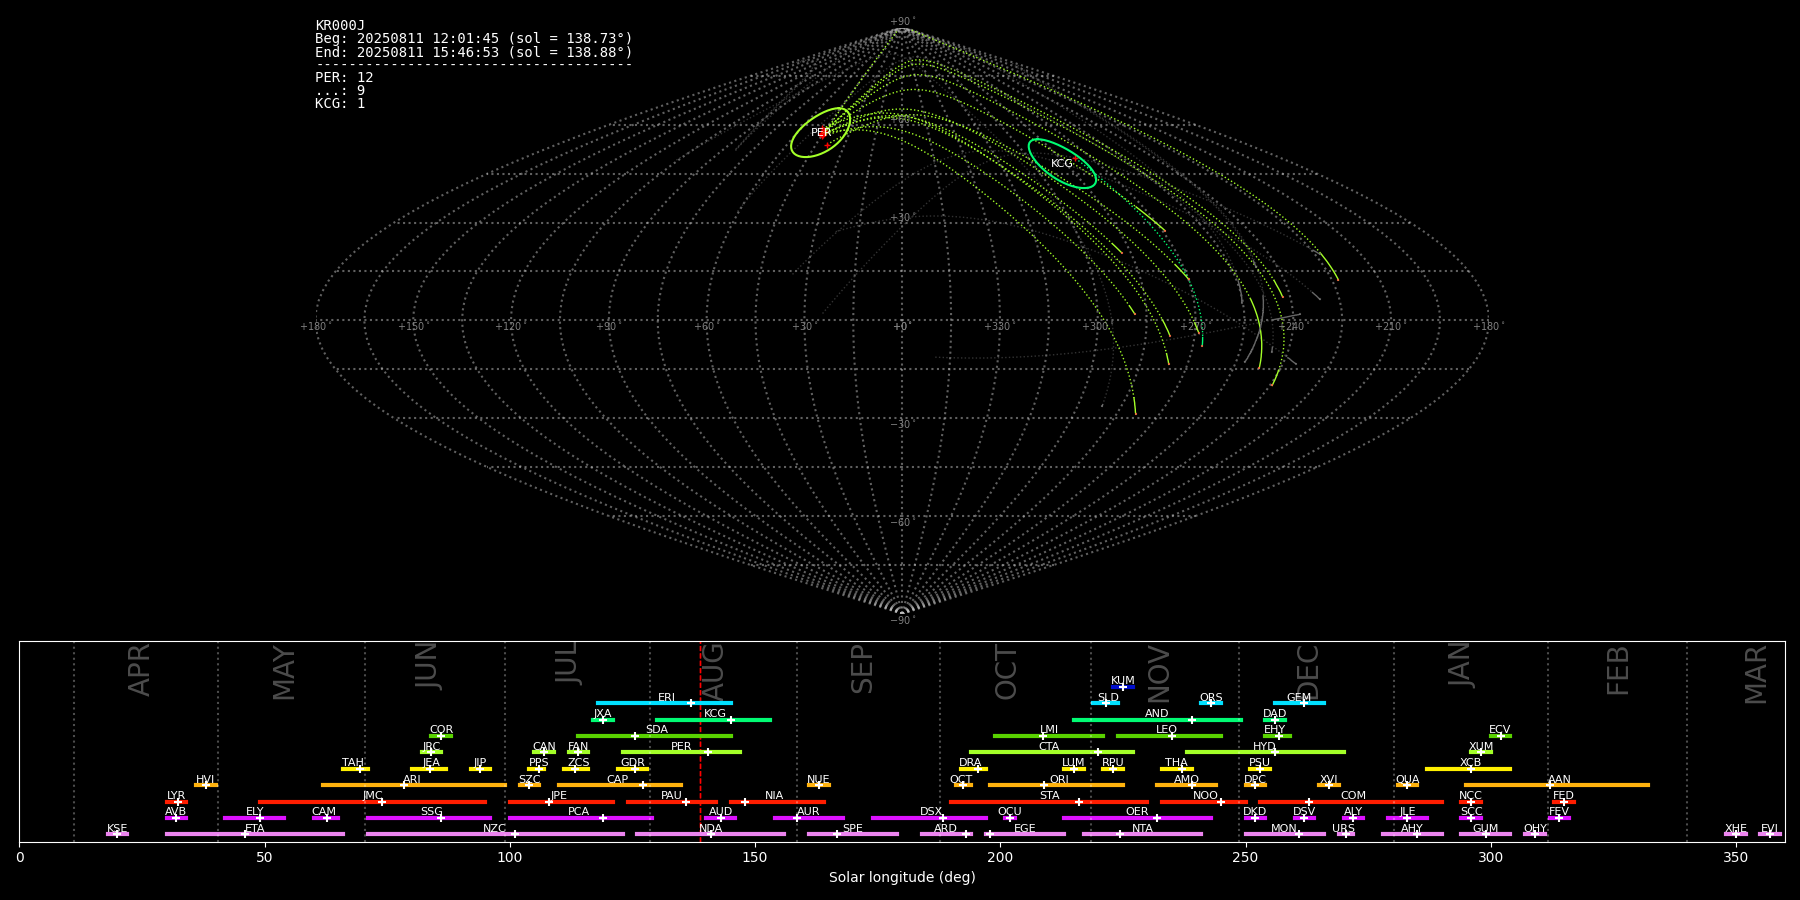The width and height of the screenshot is (1800, 900).
Task: Click the STA red shower bar
Action: 1049,802
